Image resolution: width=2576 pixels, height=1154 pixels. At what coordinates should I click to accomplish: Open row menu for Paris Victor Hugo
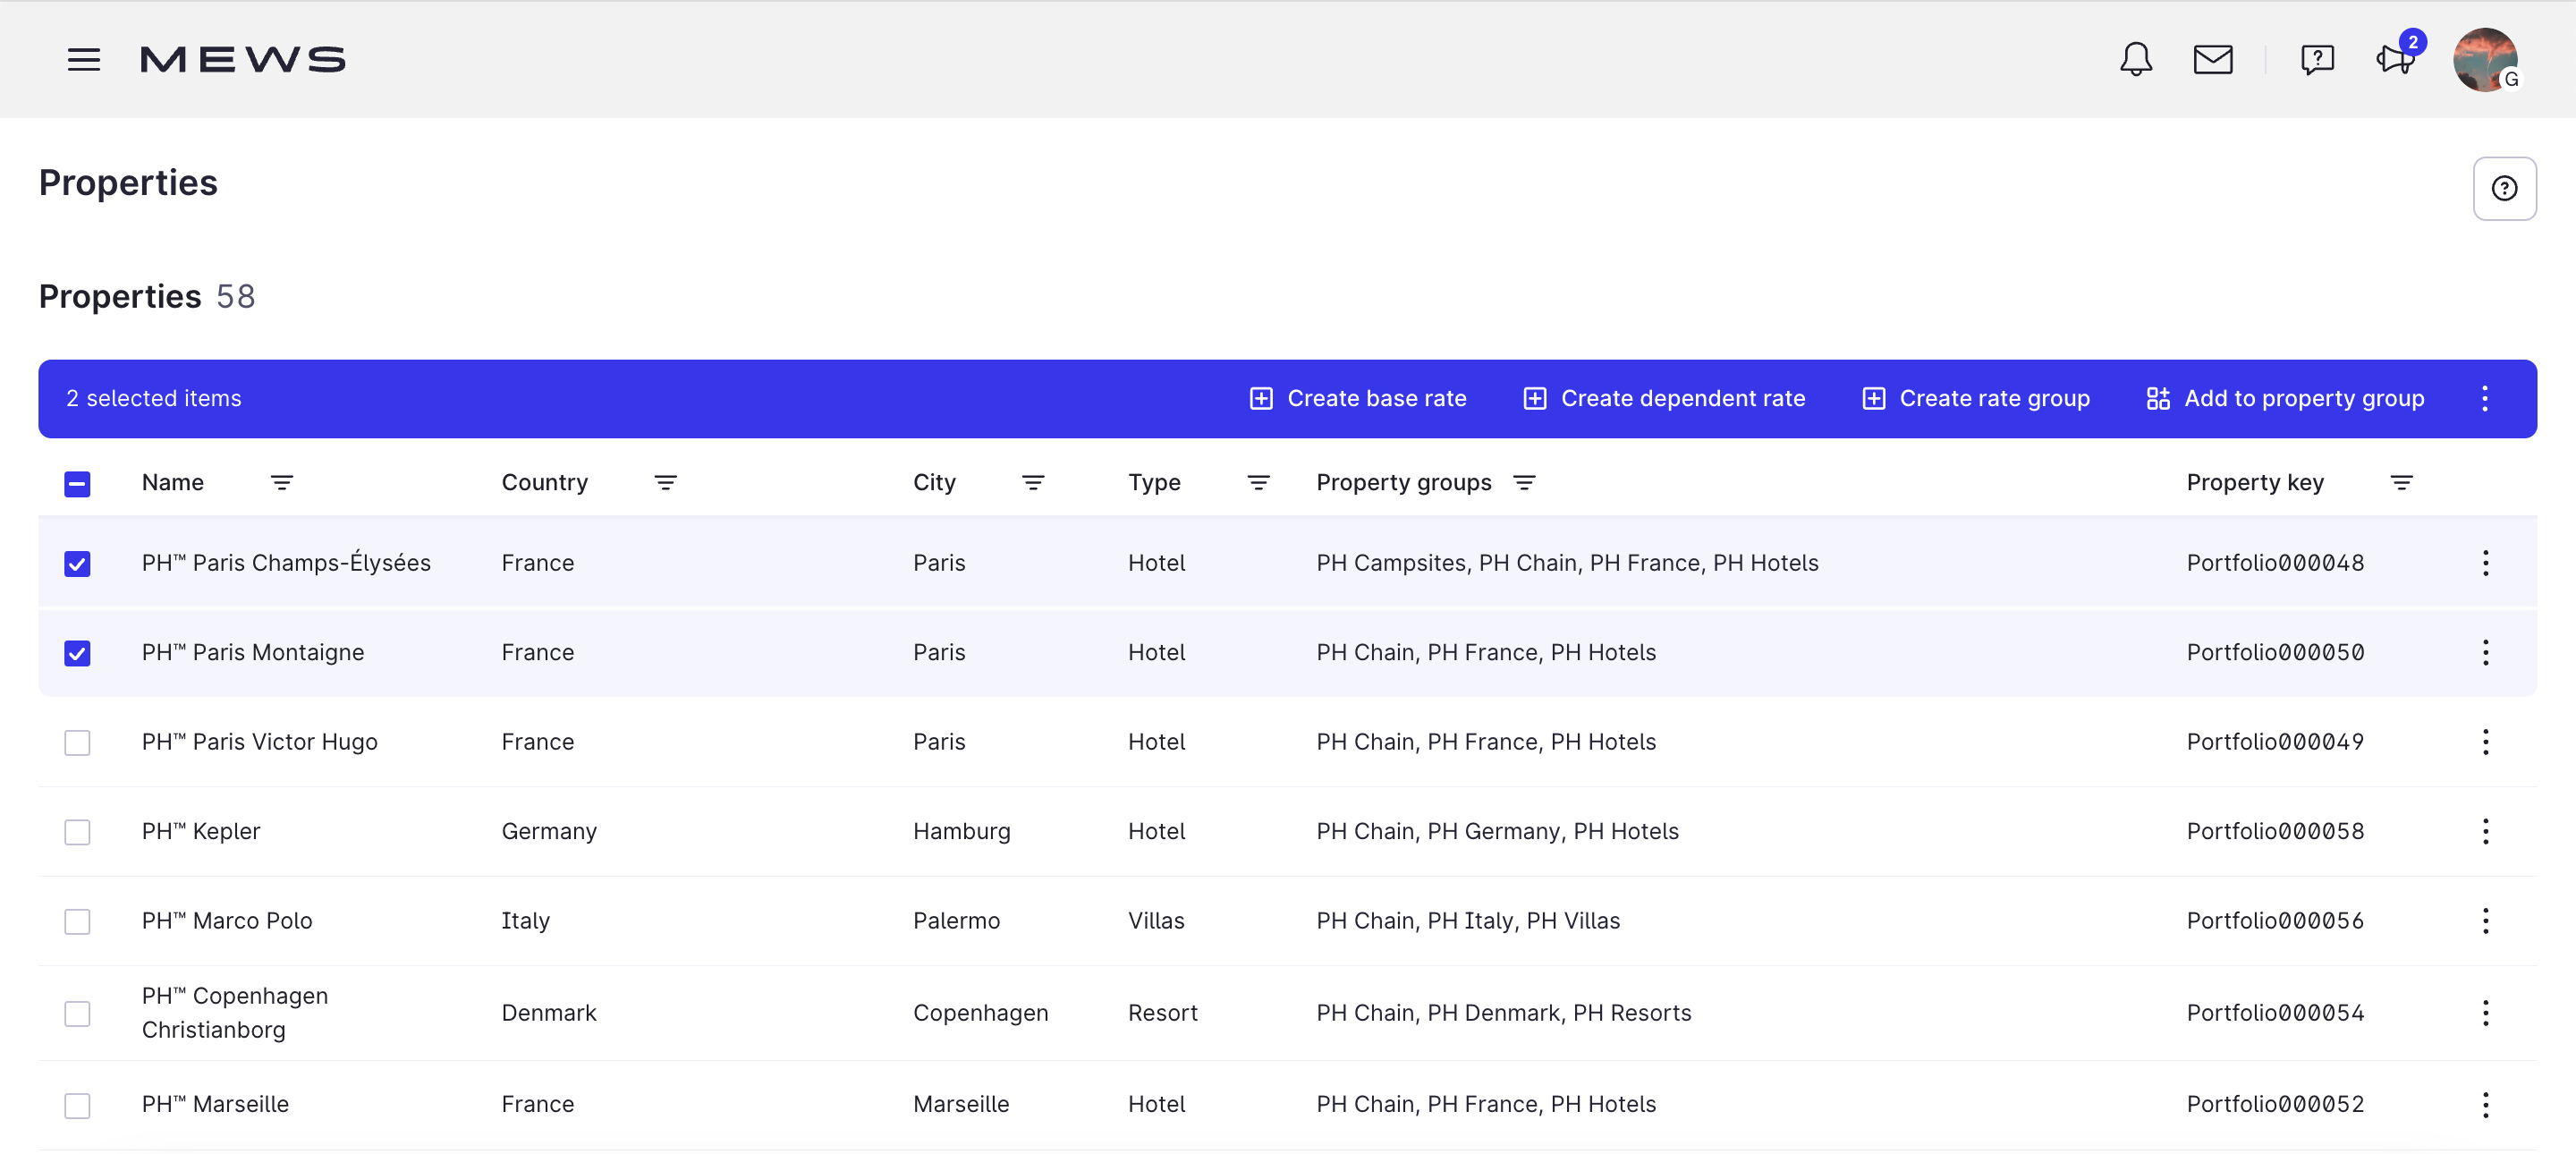(2485, 742)
